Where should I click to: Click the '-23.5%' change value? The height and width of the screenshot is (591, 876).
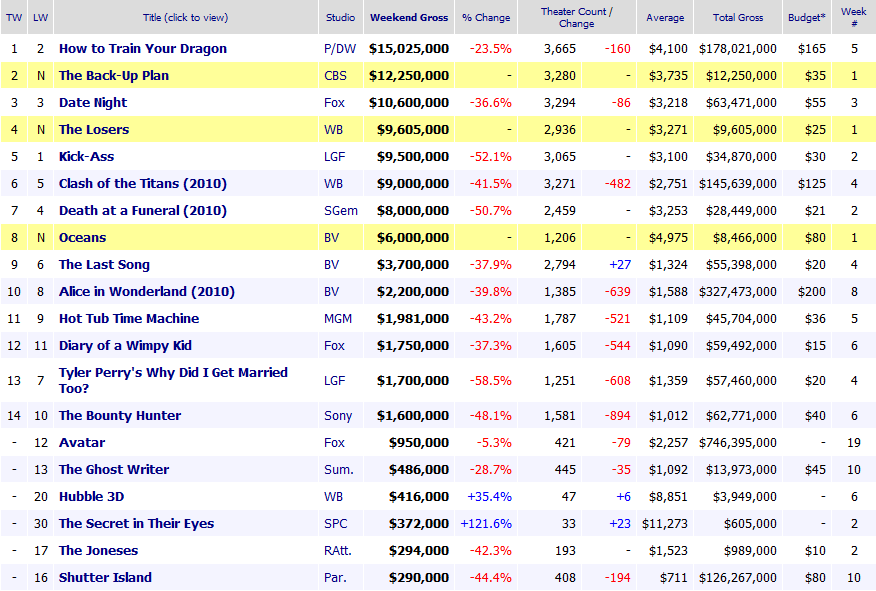(491, 49)
